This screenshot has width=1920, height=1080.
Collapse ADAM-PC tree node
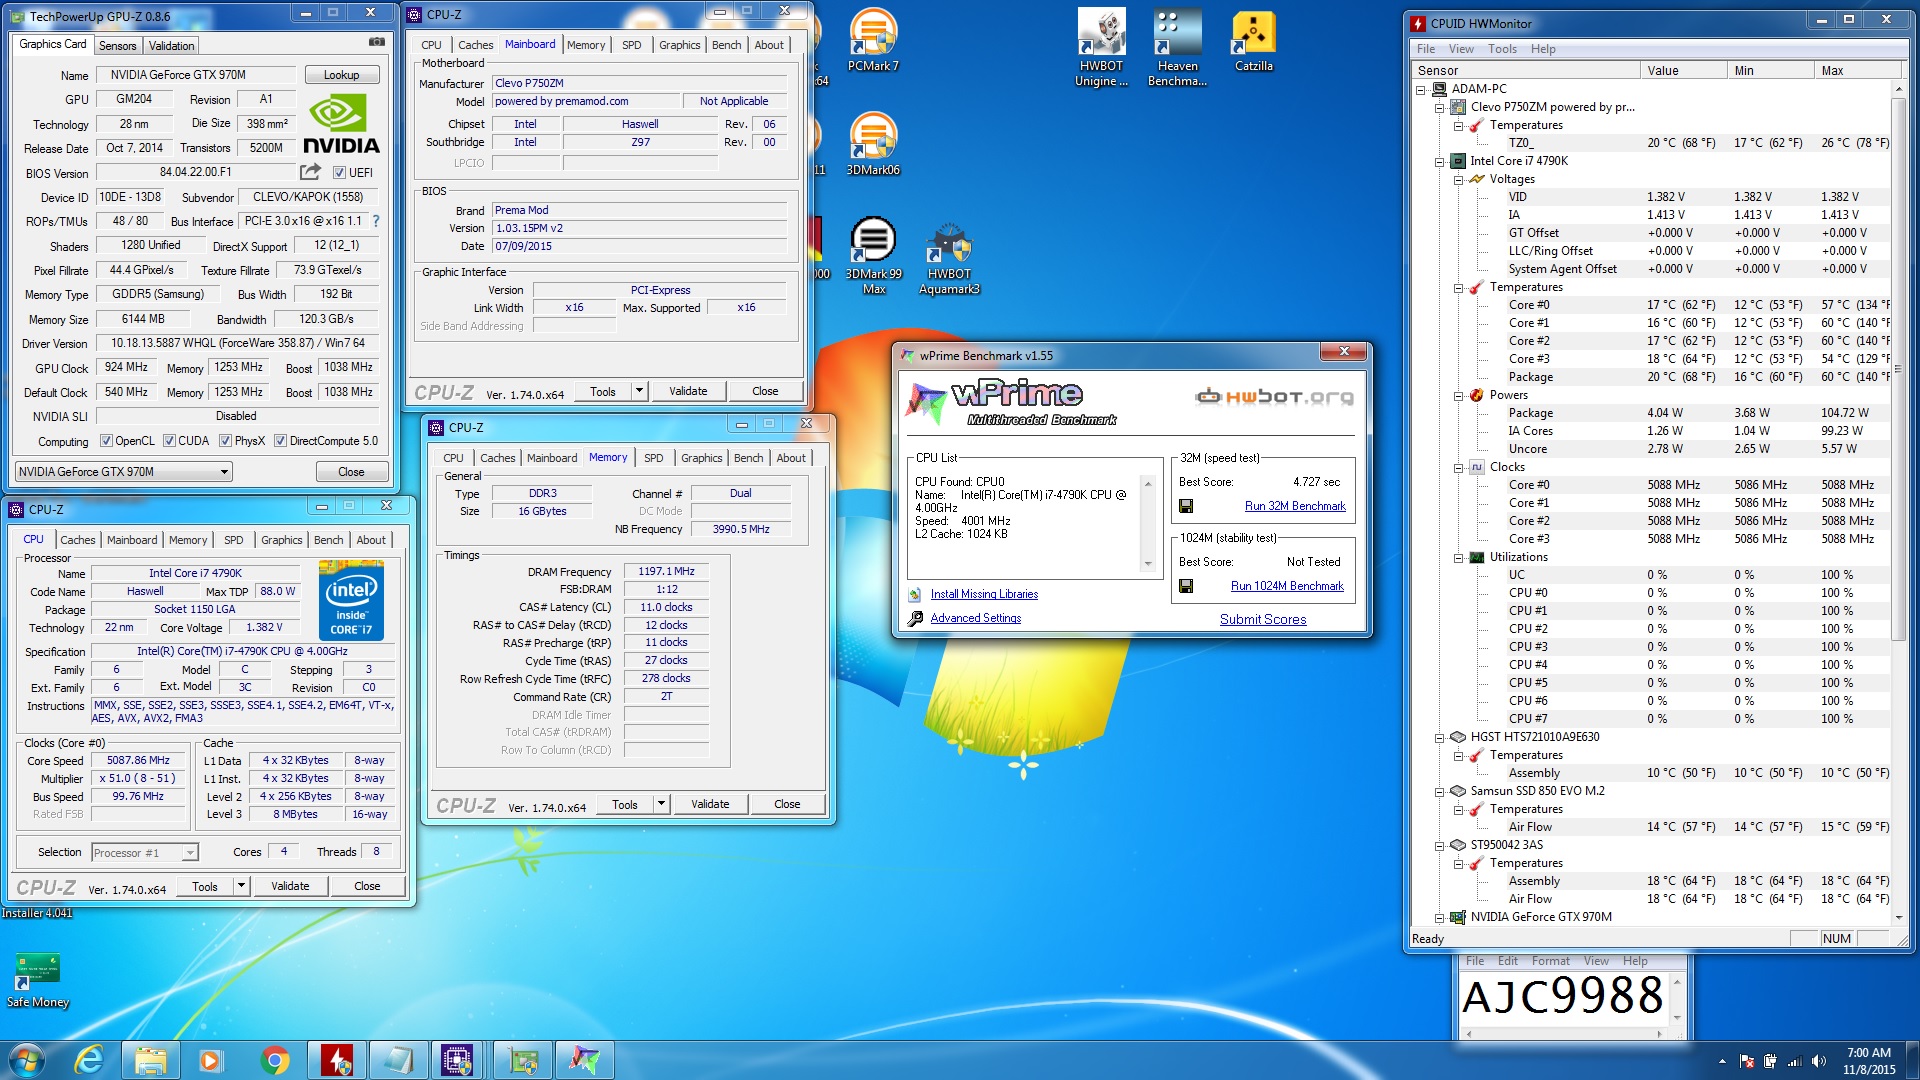[x=1421, y=89]
